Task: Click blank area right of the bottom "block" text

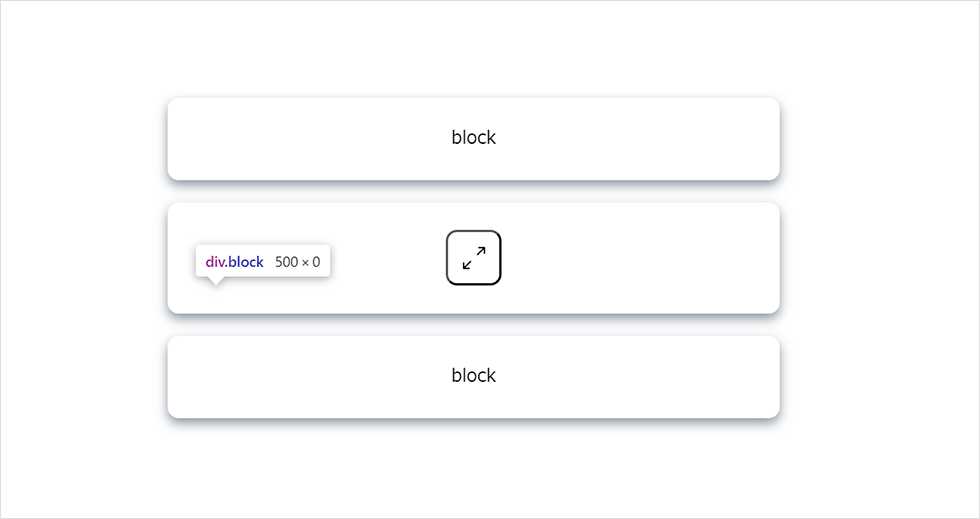Action: click(638, 376)
